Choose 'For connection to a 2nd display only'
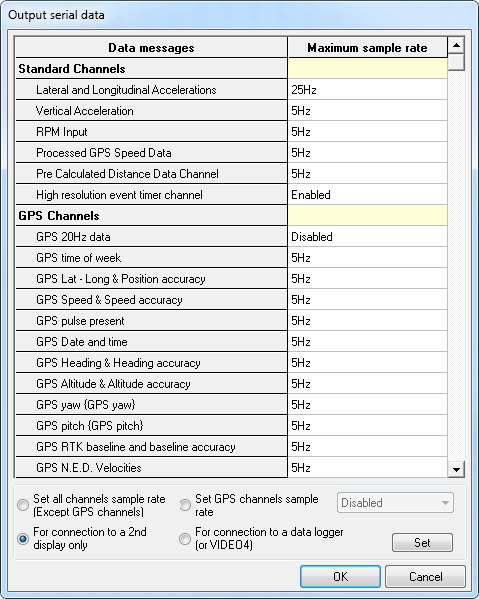This screenshot has height=599, width=479. coord(23,539)
